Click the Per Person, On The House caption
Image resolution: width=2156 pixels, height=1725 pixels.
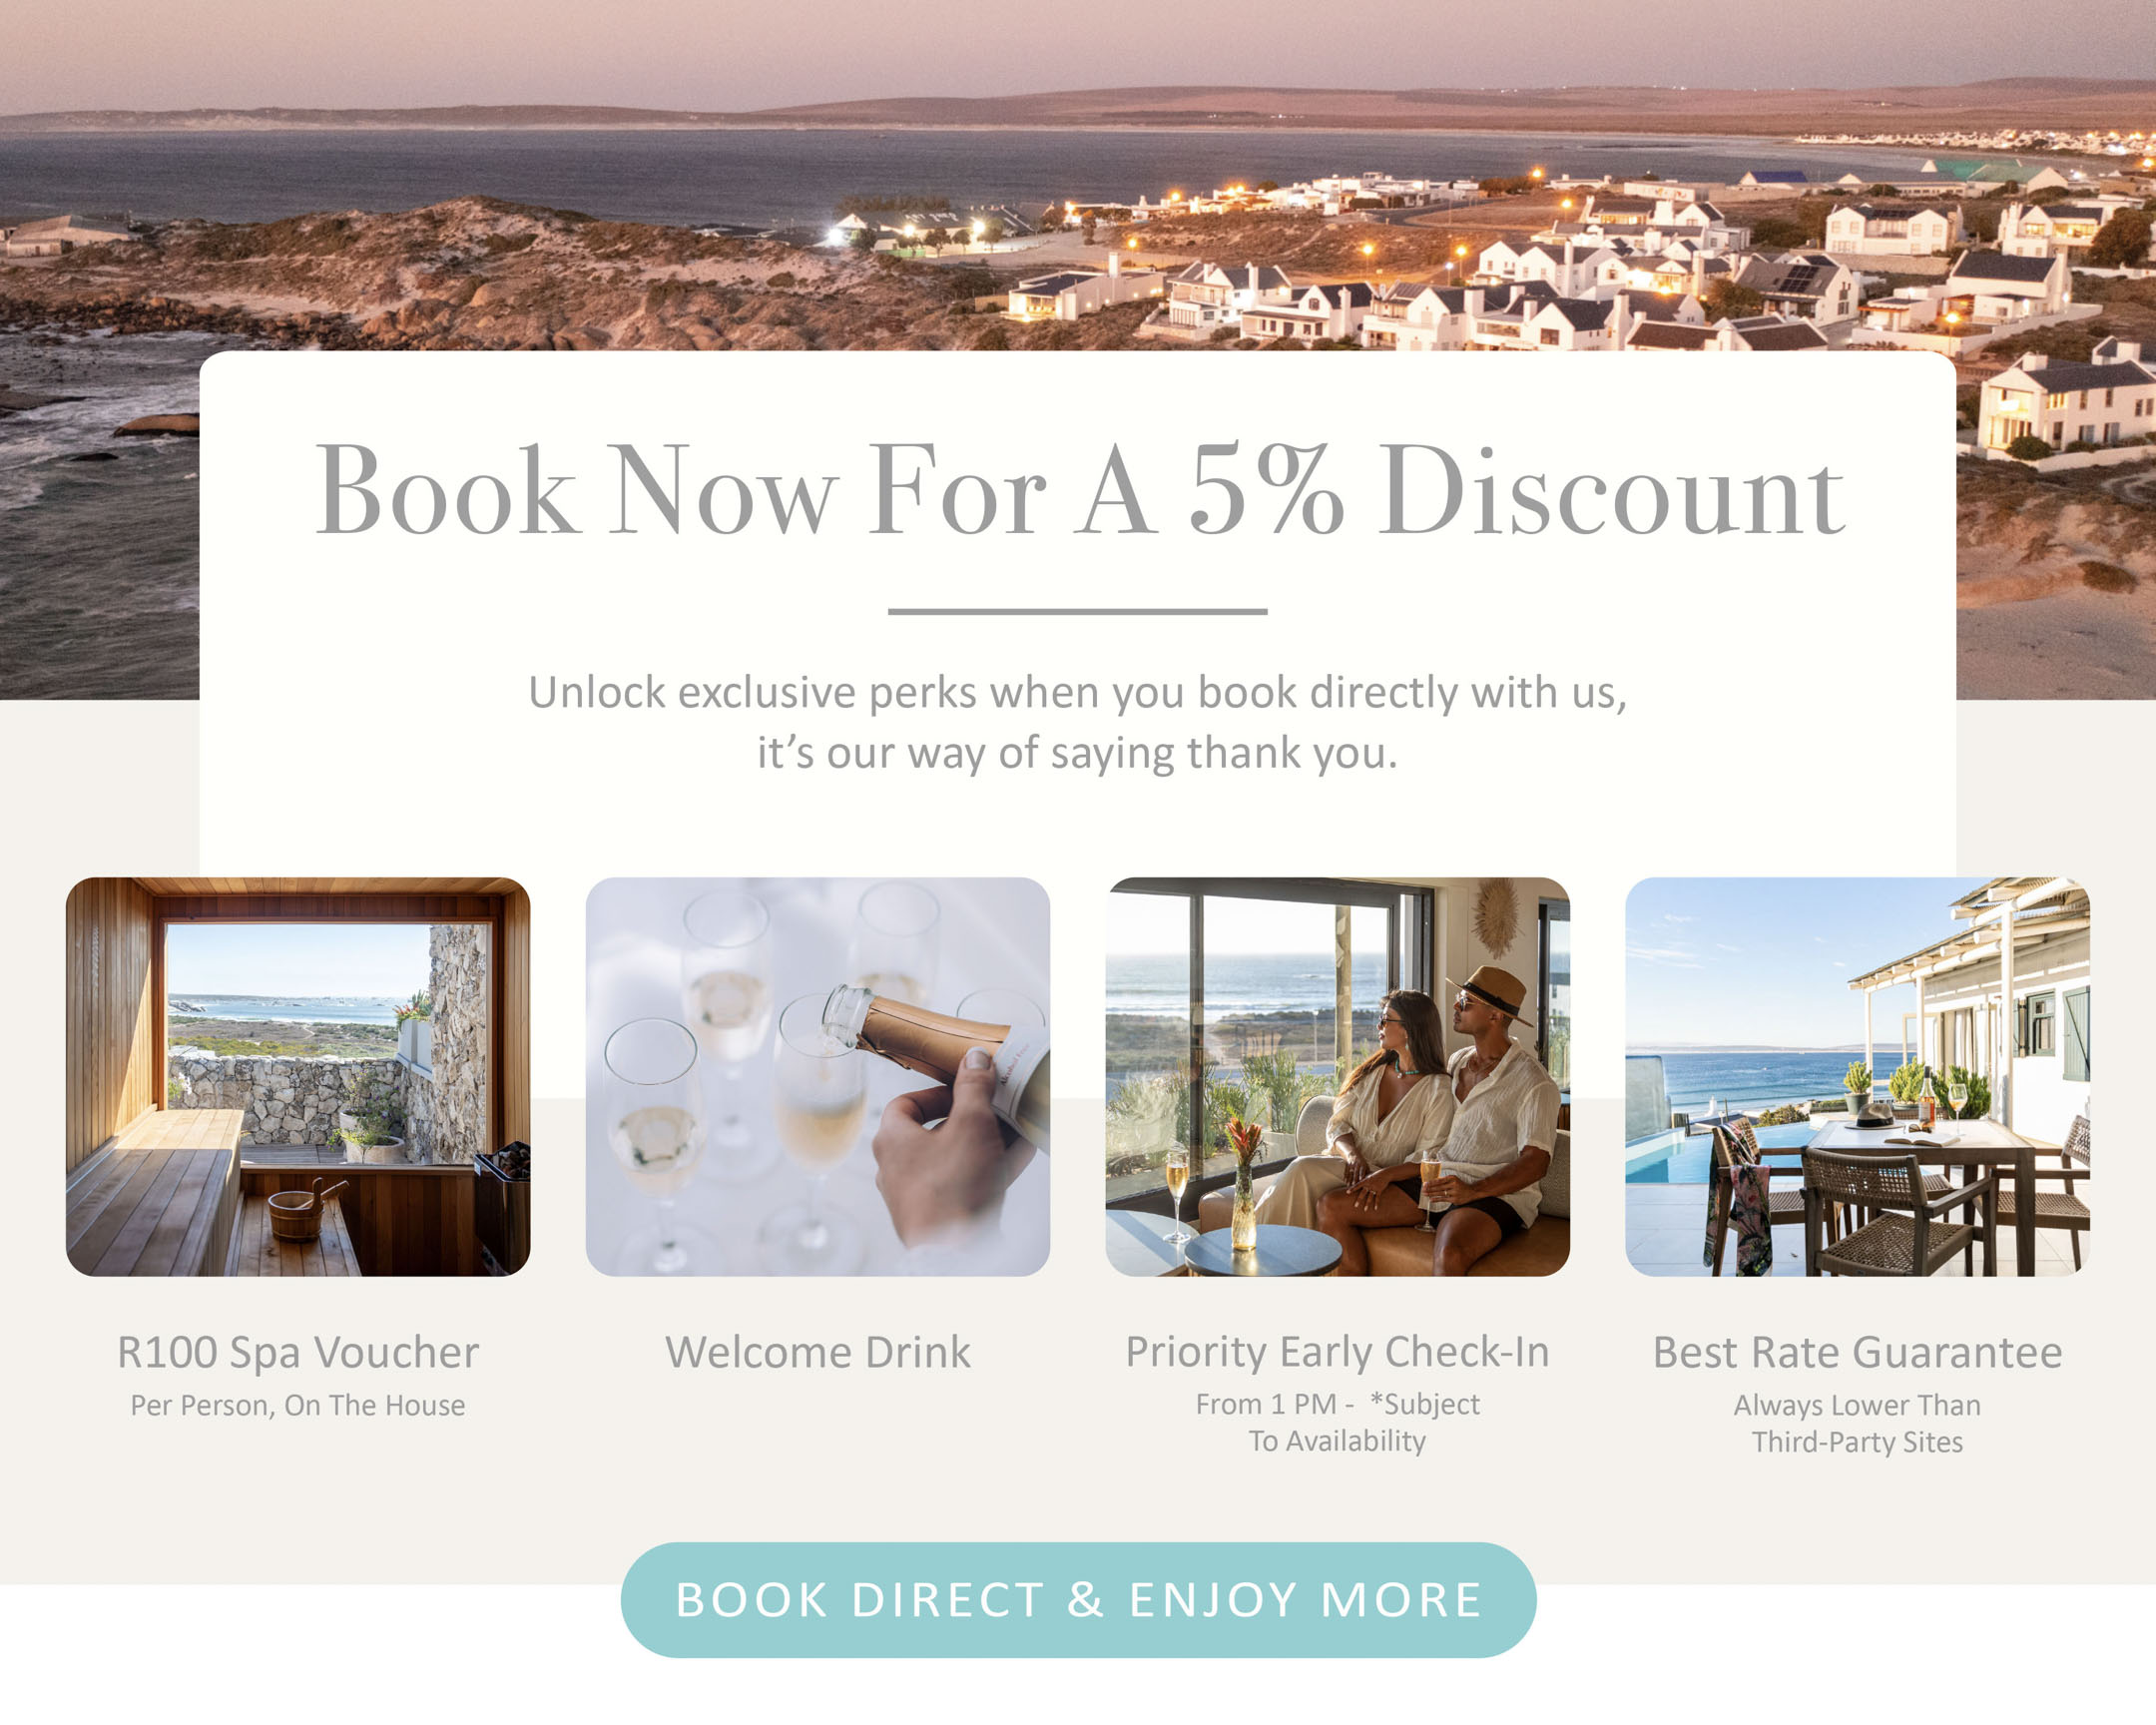(298, 1405)
